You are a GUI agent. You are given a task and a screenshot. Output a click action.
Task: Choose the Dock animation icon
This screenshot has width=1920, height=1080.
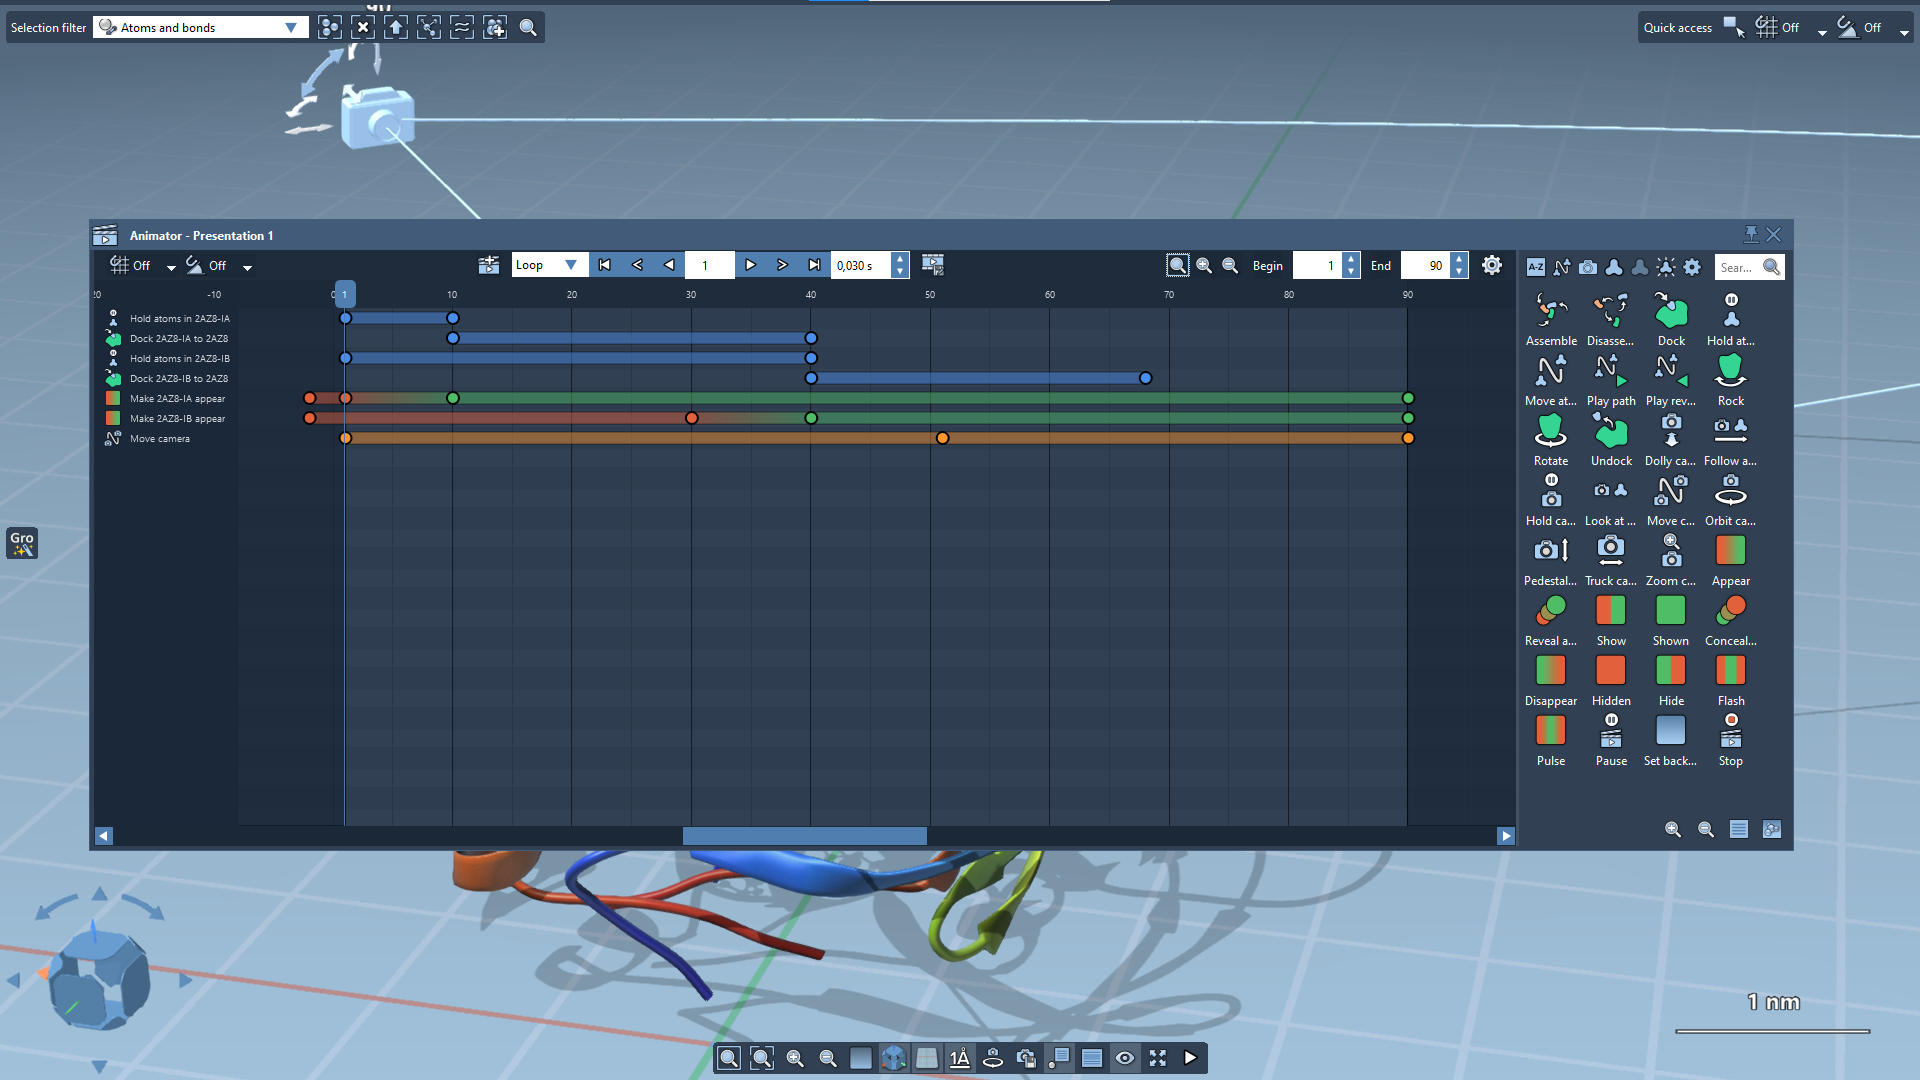(x=1670, y=312)
